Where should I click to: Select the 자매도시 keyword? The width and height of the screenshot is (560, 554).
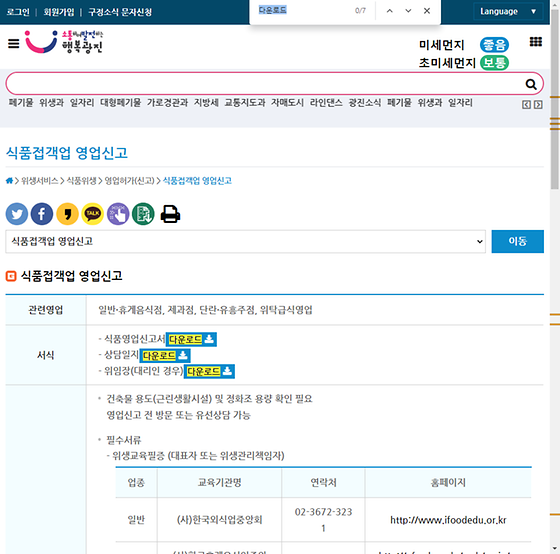(288, 103)
